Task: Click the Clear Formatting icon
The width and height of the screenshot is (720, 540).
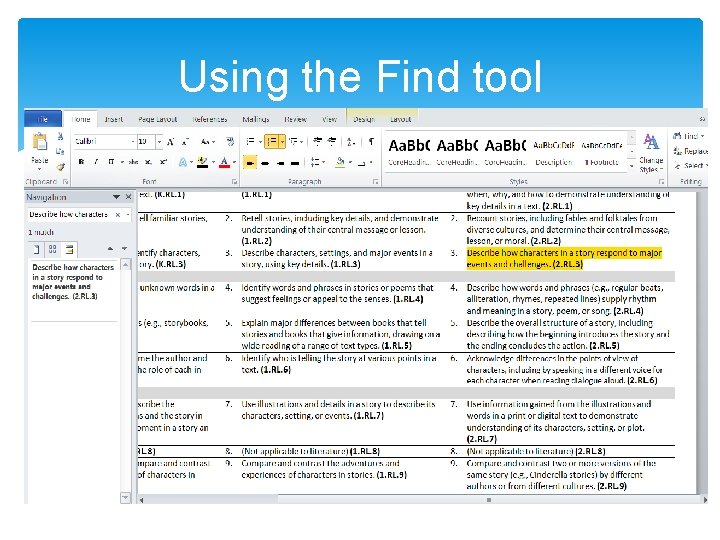Action: pos(230,141)
